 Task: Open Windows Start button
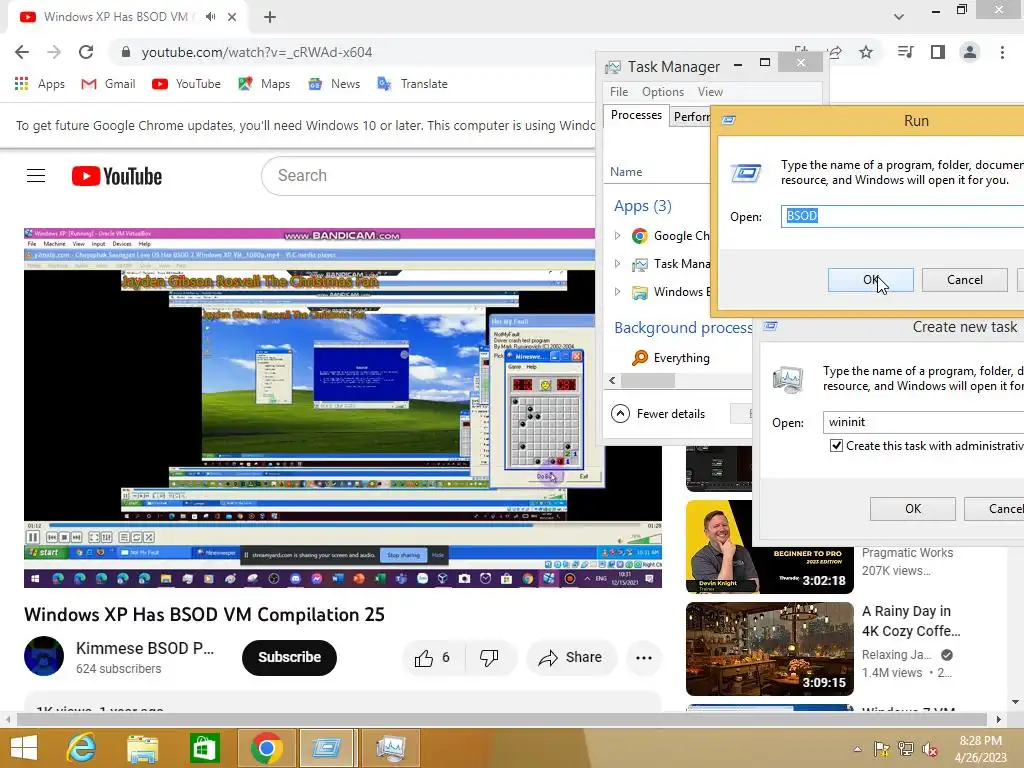point(24,748)
